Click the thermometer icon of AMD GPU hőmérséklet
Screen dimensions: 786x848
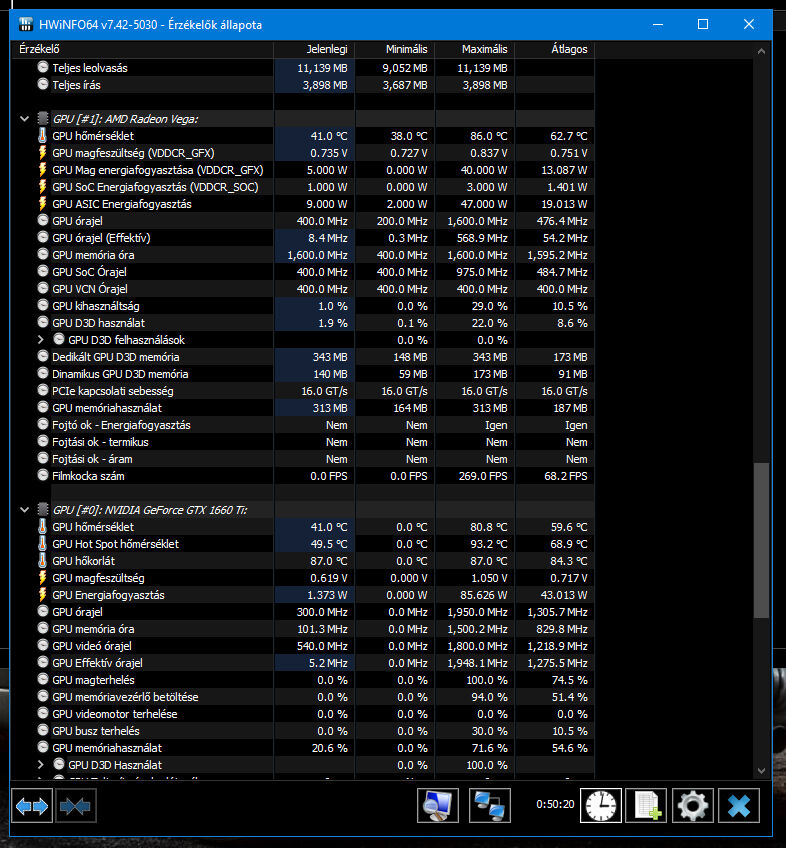pyautogui.click(x=43, y=136)
